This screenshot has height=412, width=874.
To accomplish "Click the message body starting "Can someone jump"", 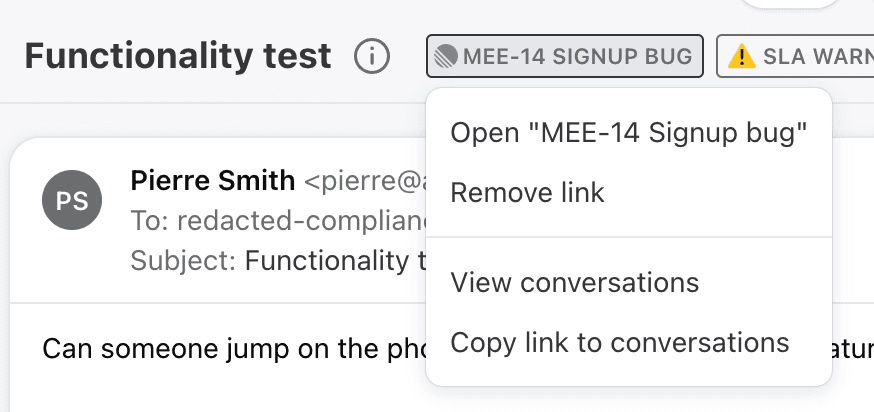I will (x=234, y=349).
